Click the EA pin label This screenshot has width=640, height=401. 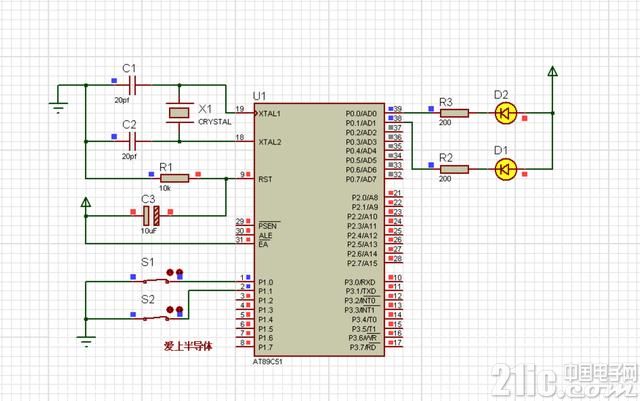(x=263, y=245)
